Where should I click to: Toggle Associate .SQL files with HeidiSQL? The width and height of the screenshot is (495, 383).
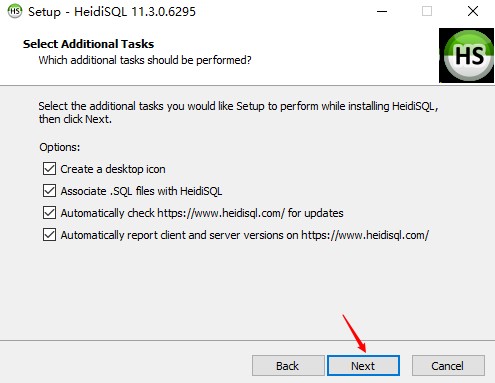pos(49,191)
